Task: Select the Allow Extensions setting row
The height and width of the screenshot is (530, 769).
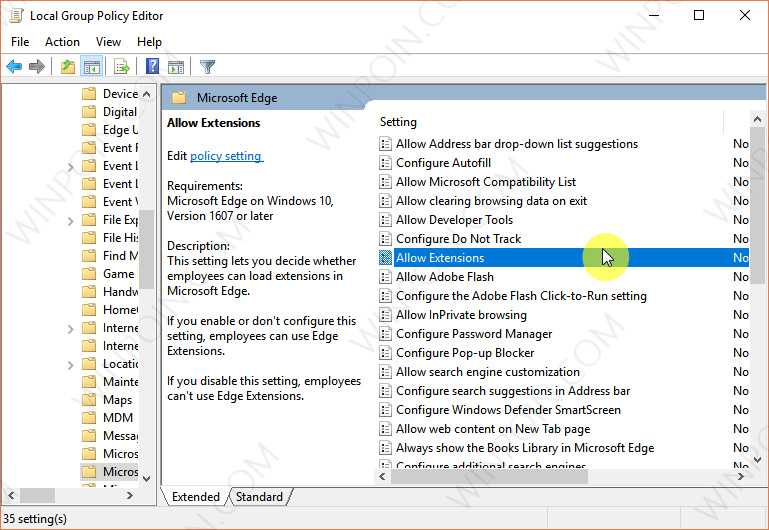Action: pyautogui.click(x=564, y=258)
